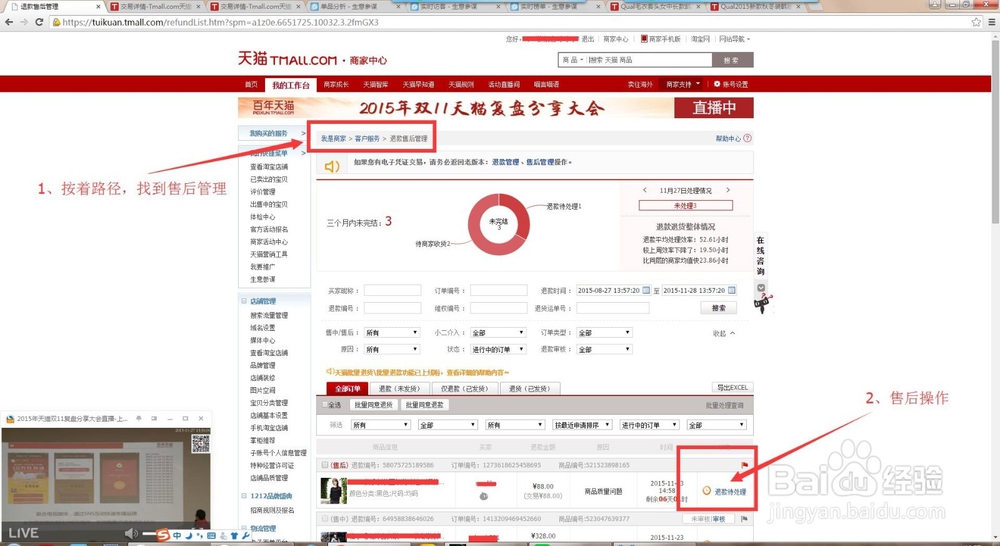This screenshot has width=1000, height=546.
Task: Open the 原因 dropdown
Action: (x=391, y=349)
